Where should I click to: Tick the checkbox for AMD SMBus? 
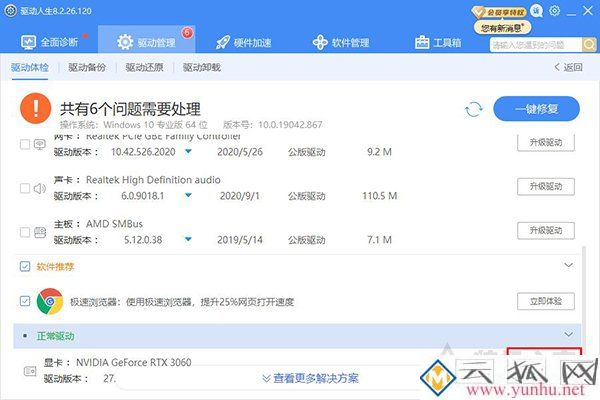tap(25, 232)
